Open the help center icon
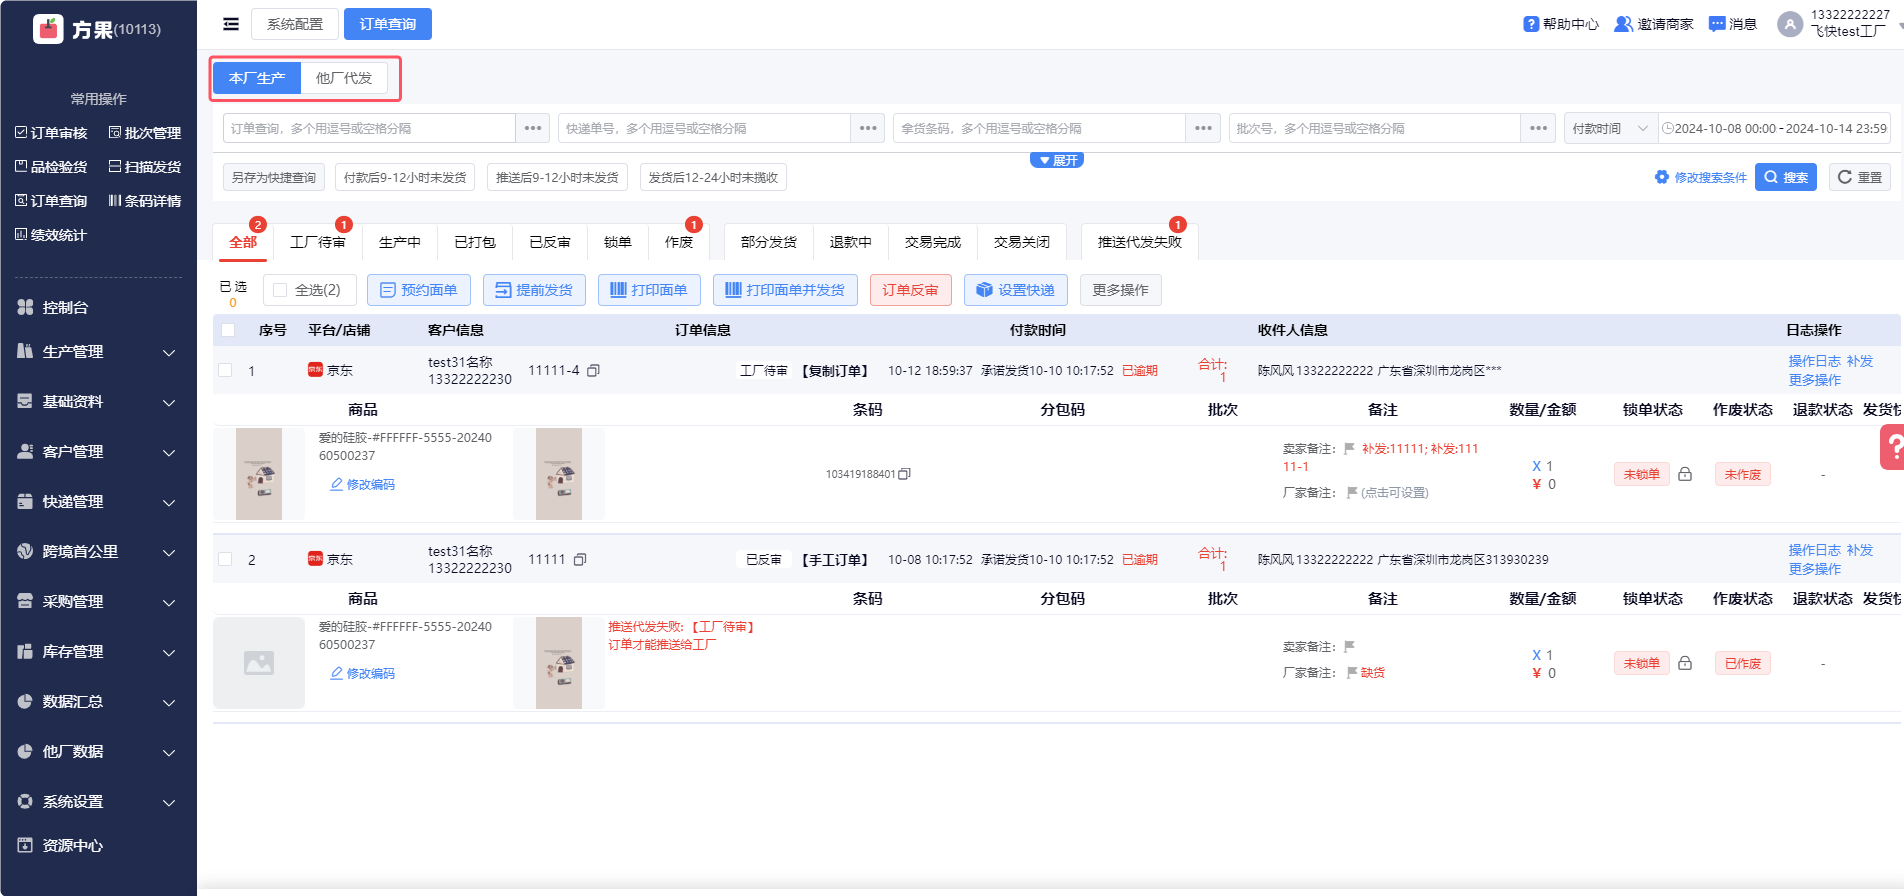The width and height of the screenshot is (1904, 896). [1531, 24]
